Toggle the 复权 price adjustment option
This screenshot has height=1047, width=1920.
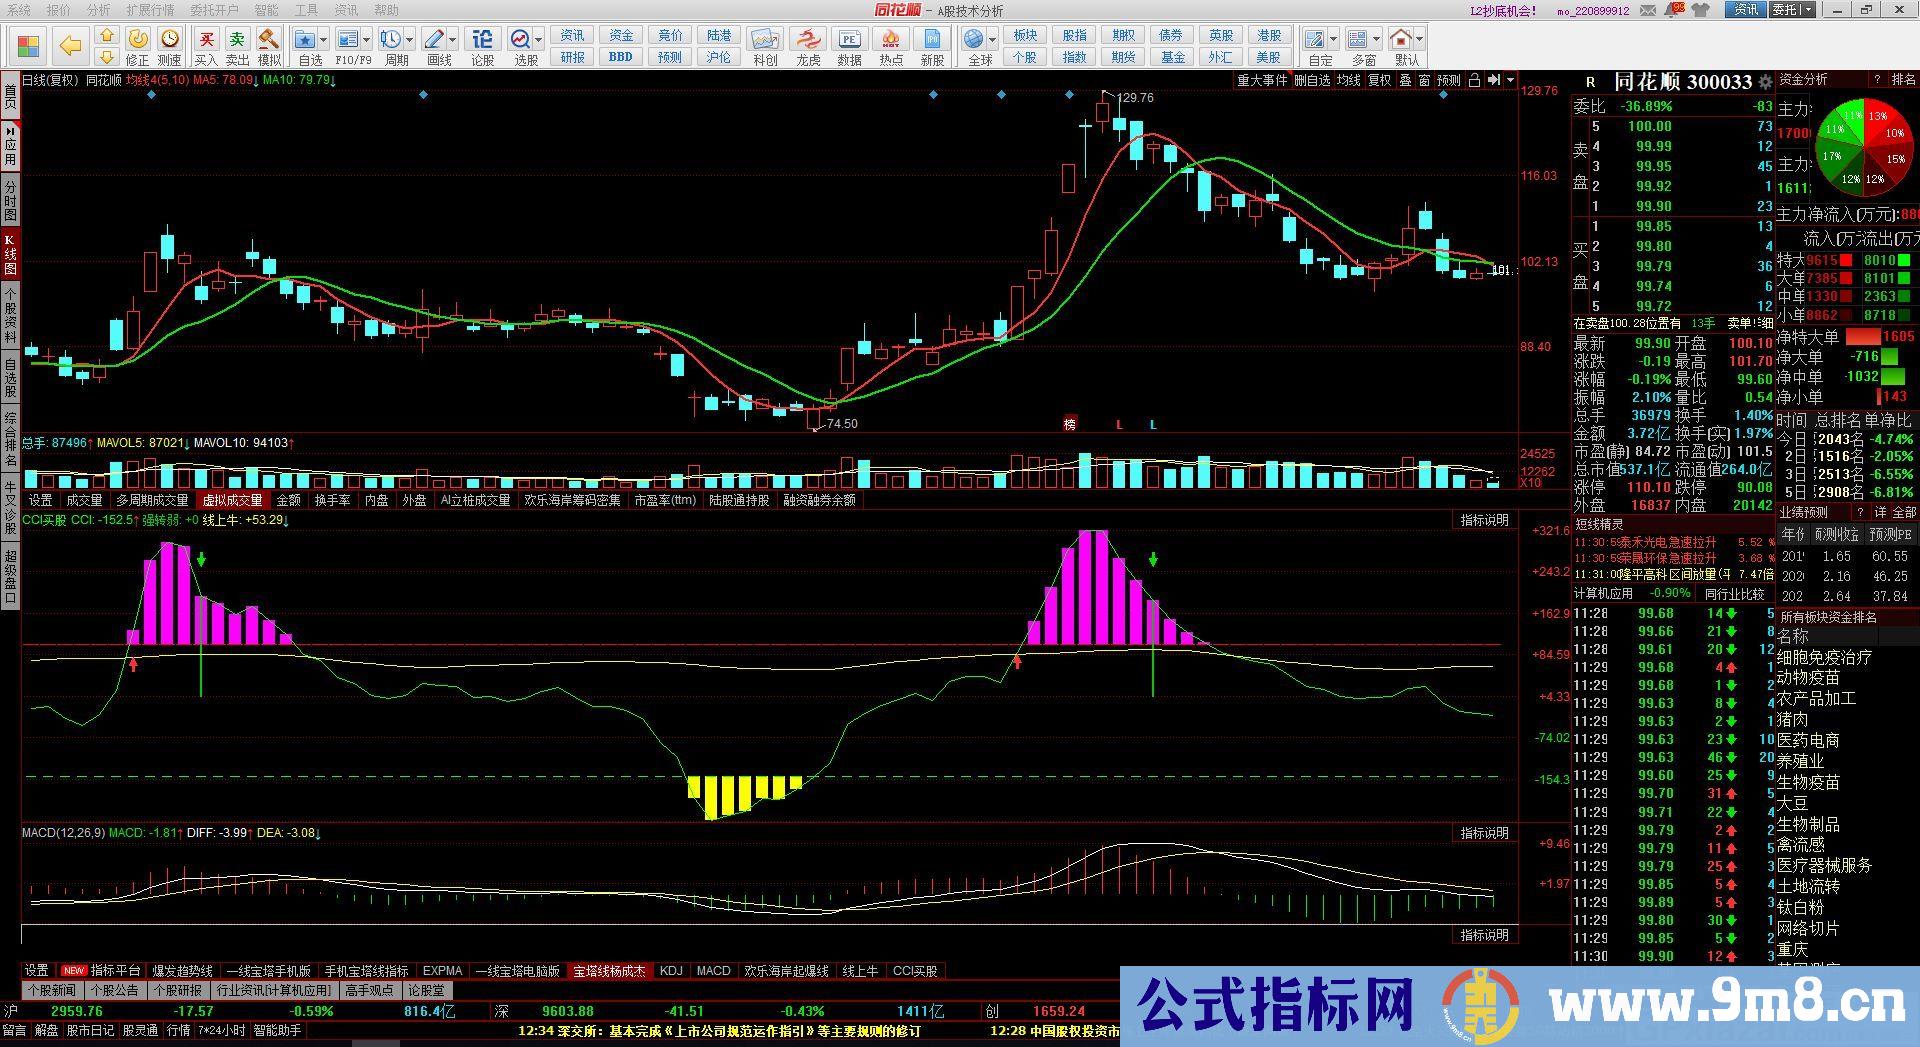pyautogui.click(x=1379, y=80)
